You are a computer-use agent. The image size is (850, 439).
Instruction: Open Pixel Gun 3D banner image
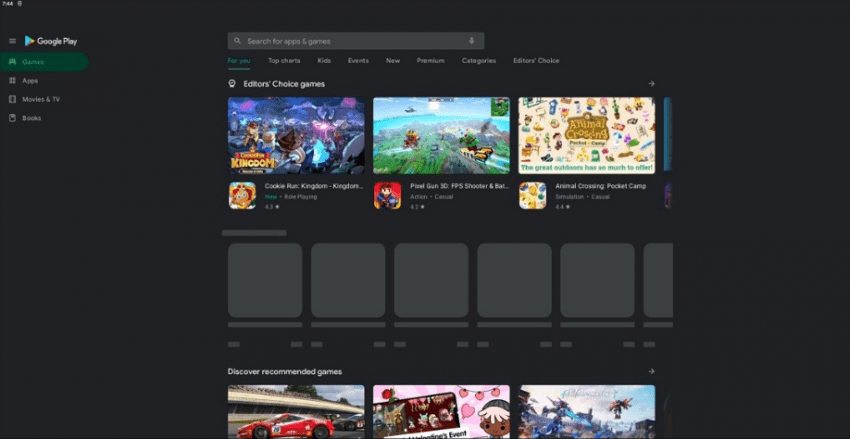point(441,135)
